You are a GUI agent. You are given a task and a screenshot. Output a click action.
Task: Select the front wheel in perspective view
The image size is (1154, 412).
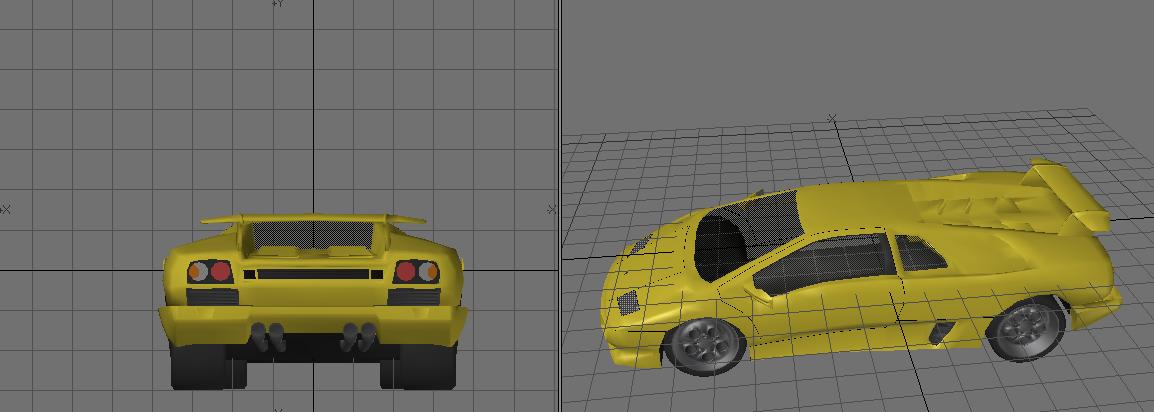click(704, 347)
